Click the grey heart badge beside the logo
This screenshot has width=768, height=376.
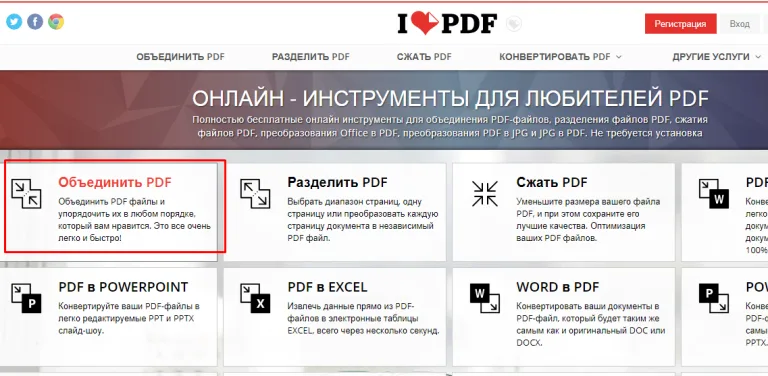point(514,24)
